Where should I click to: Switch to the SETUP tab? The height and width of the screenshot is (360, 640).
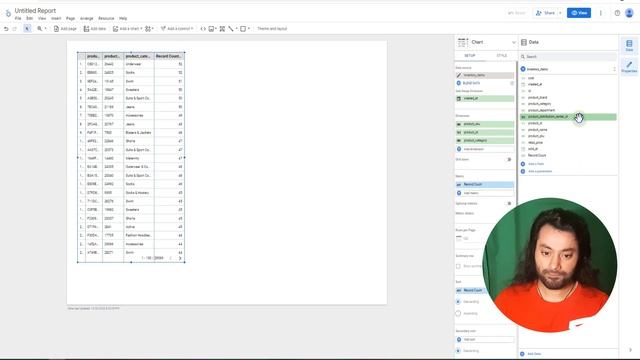(470, 56)
